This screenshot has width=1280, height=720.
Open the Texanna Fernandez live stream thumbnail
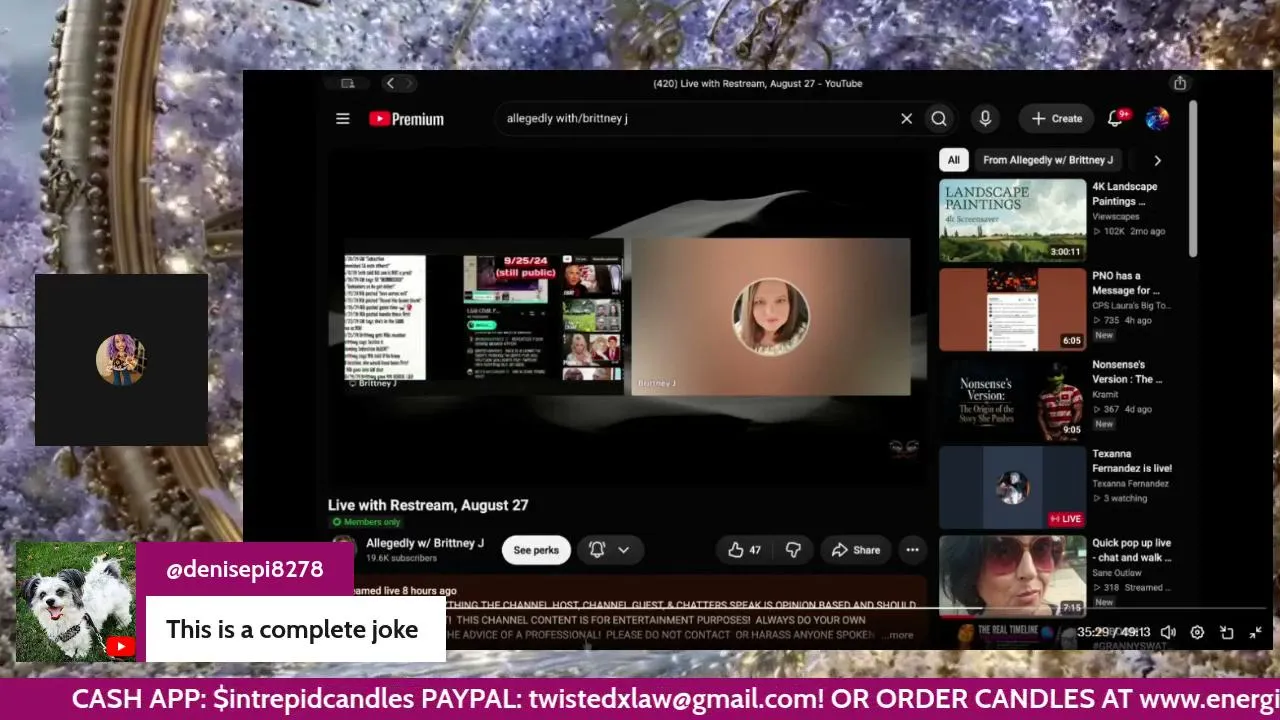1012,487
